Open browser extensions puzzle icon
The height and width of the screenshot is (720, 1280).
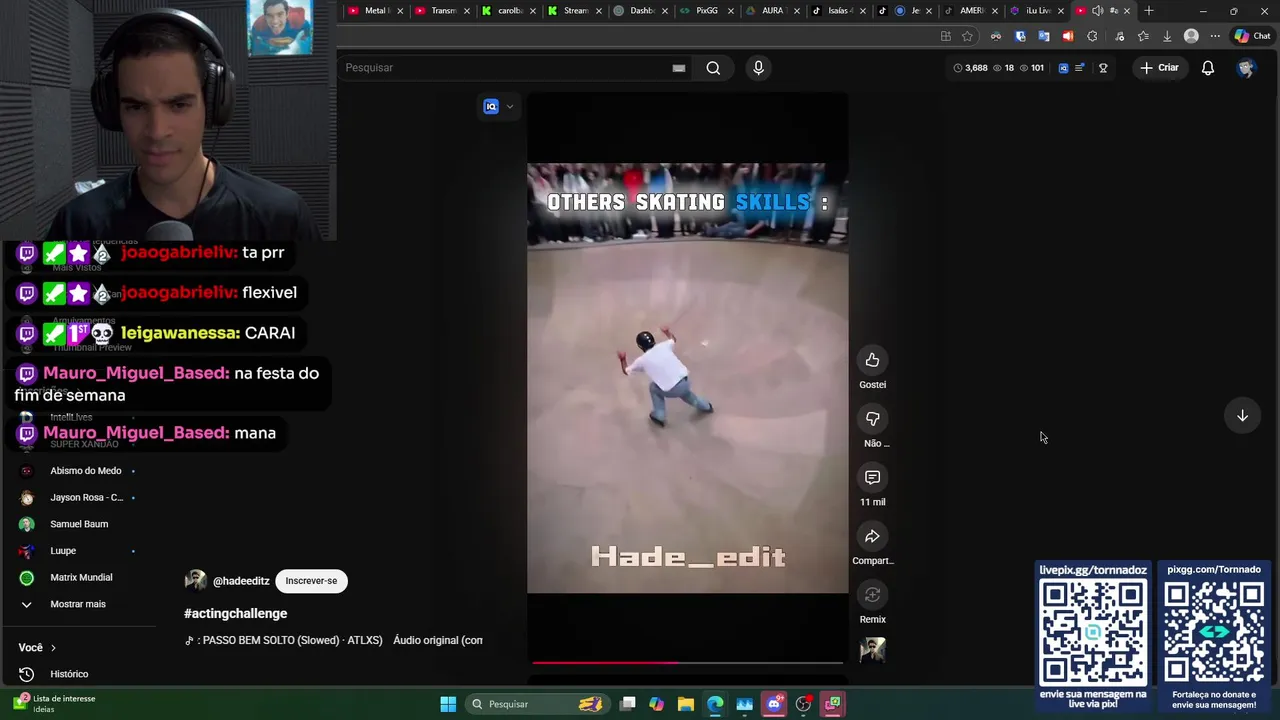(x=1092, y=36)
